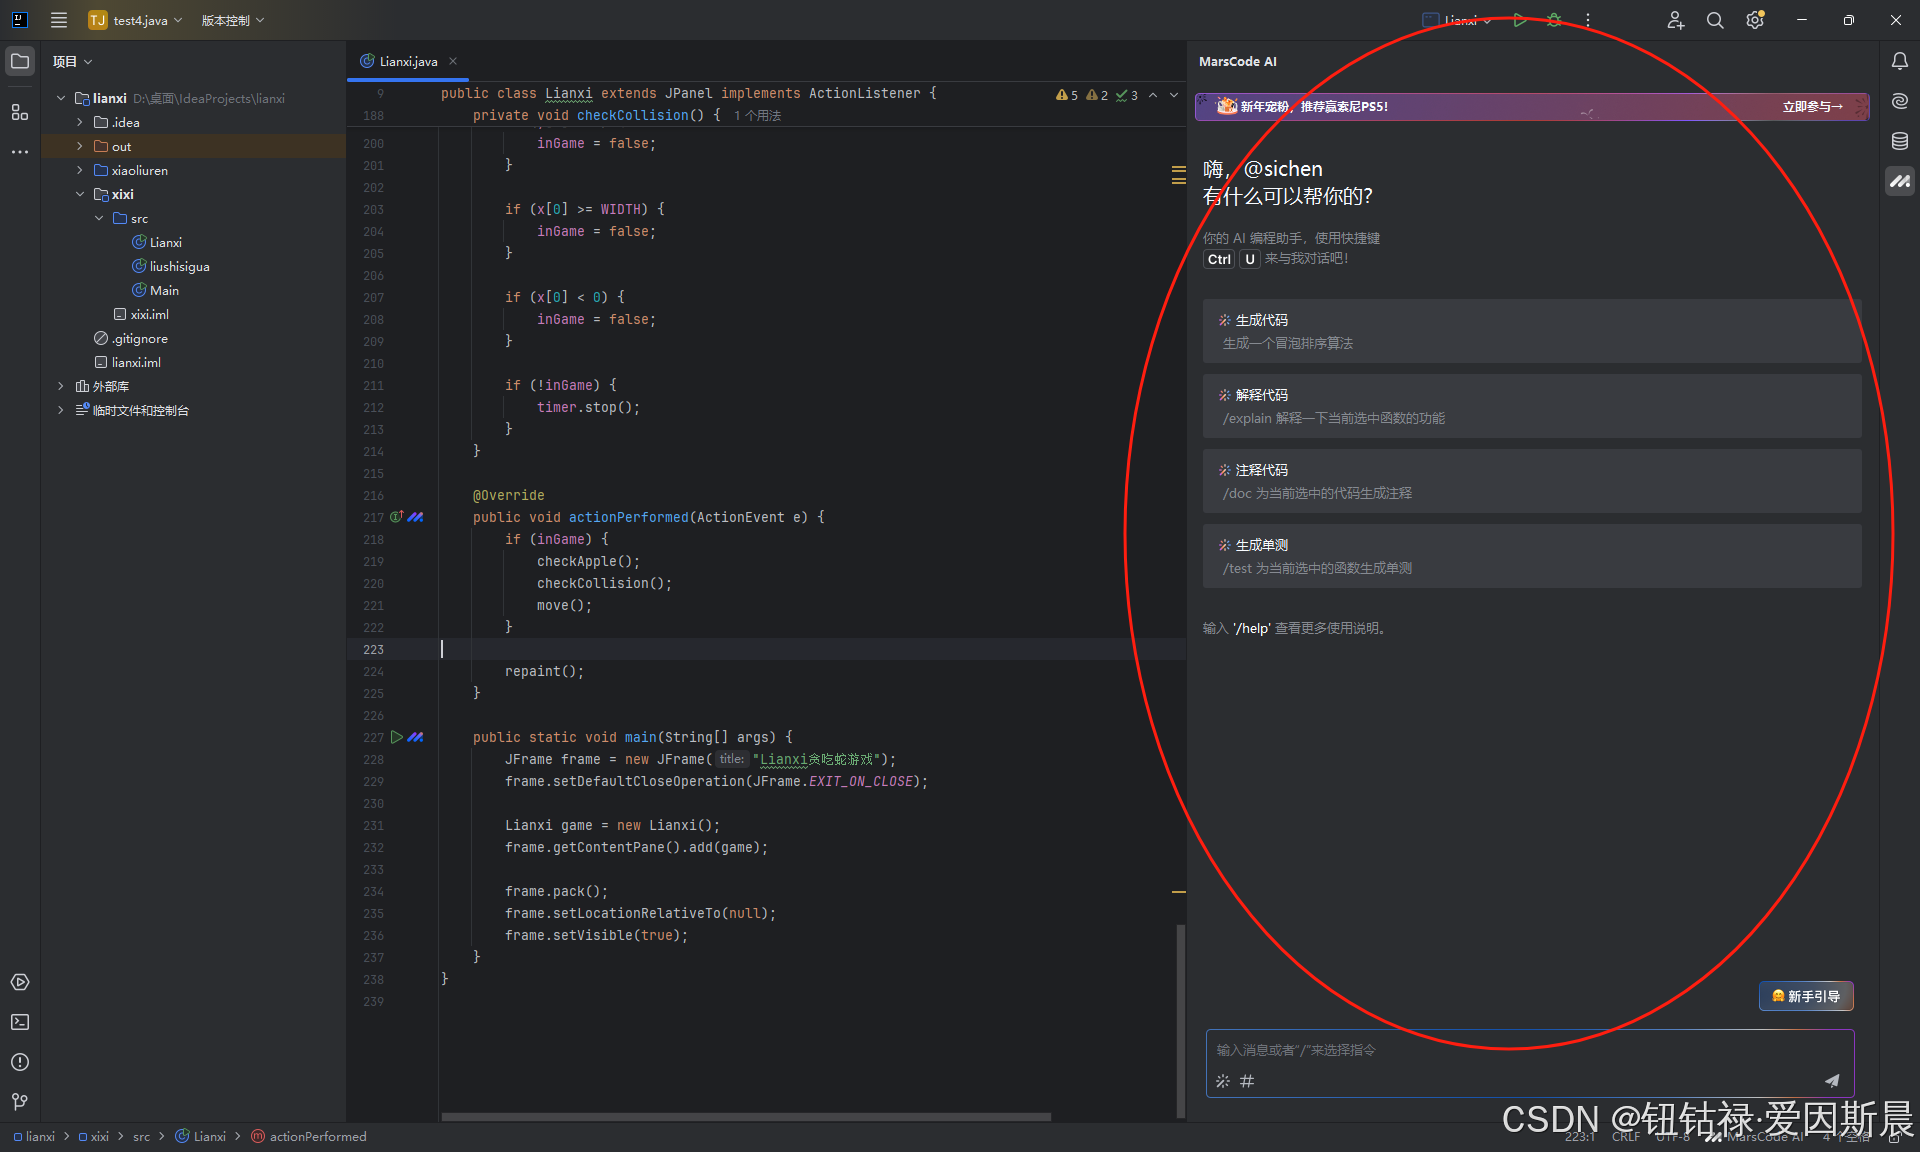1920x1152 pixels.
Task: Expand the xiaoliuren folder
Action: click(80, 170)
